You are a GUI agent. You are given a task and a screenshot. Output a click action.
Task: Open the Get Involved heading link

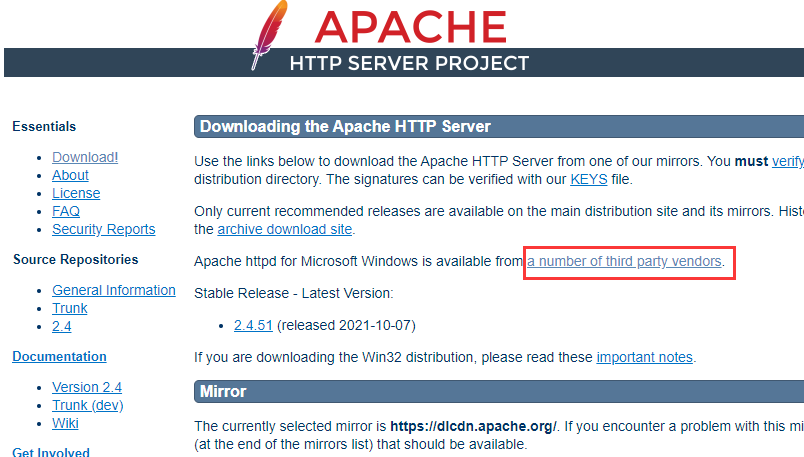[51, 452]
